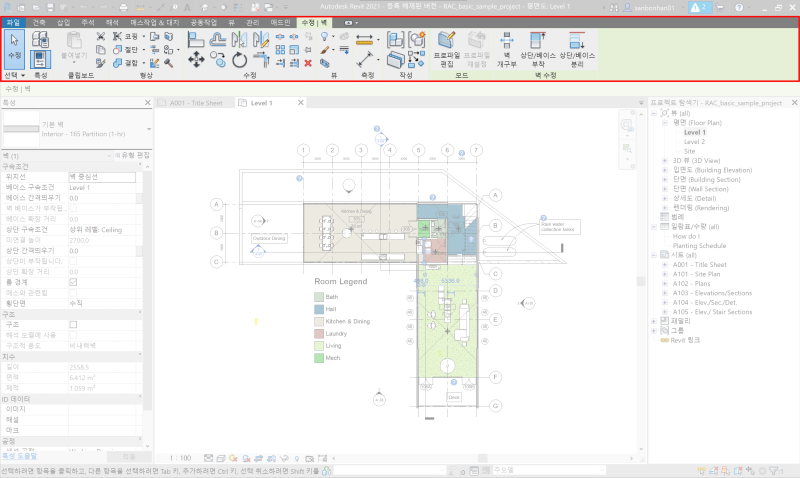
Task: Expand 입면도 (Building Elevation) tree node
Action: (665, 170)
